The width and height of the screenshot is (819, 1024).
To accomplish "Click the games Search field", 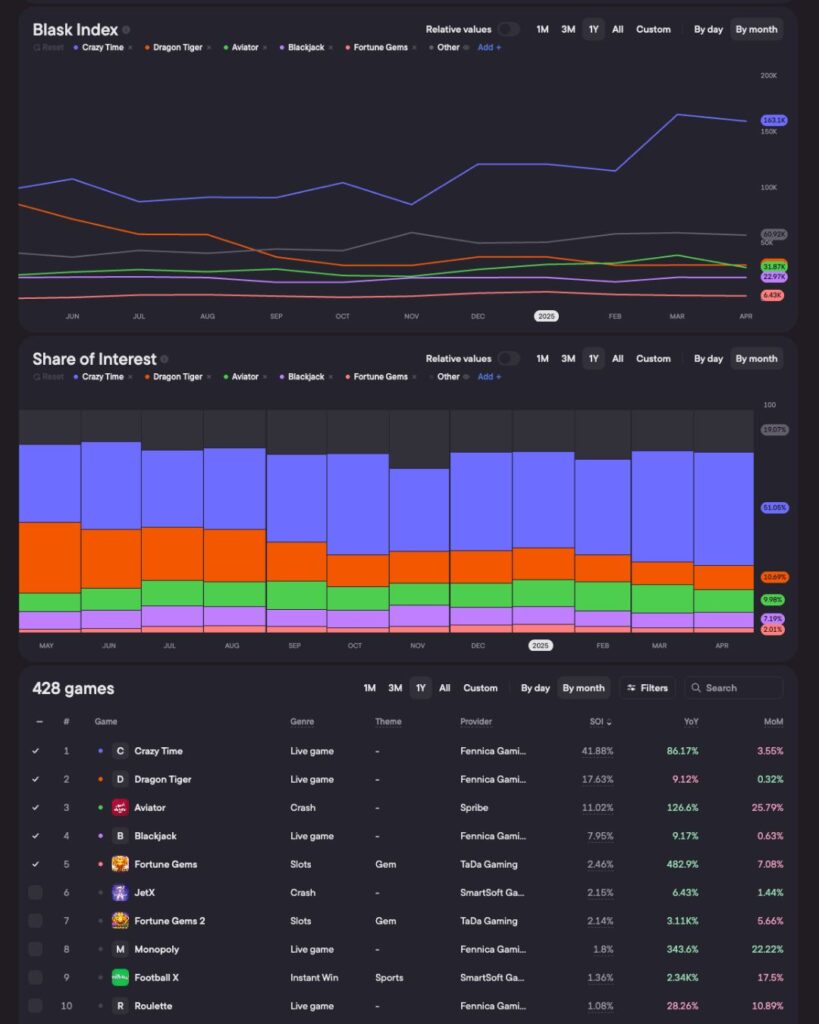I will click(x=742, y=688).
